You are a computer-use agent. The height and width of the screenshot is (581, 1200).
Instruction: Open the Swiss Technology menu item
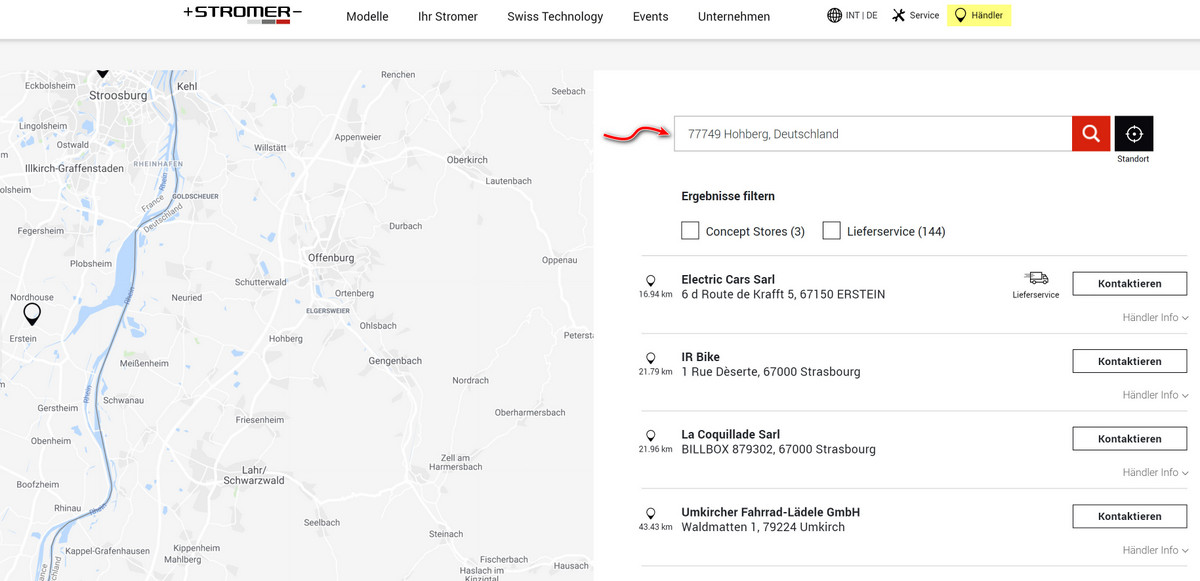pyautogui.click(x=555, y=16)
